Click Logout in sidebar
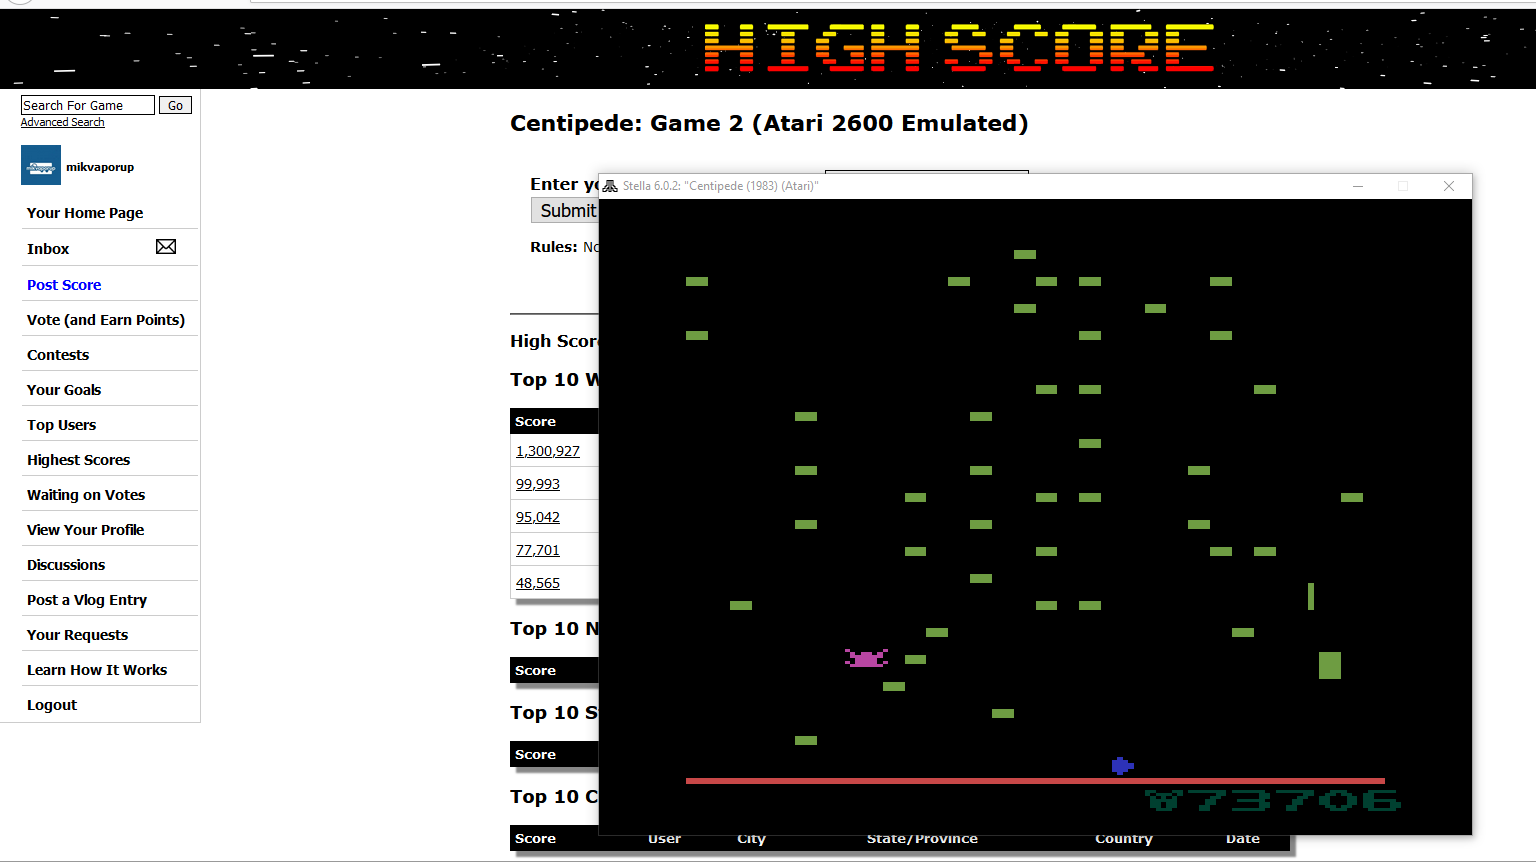The height and width of the screenshot is (863, 1536). [52, 705]
